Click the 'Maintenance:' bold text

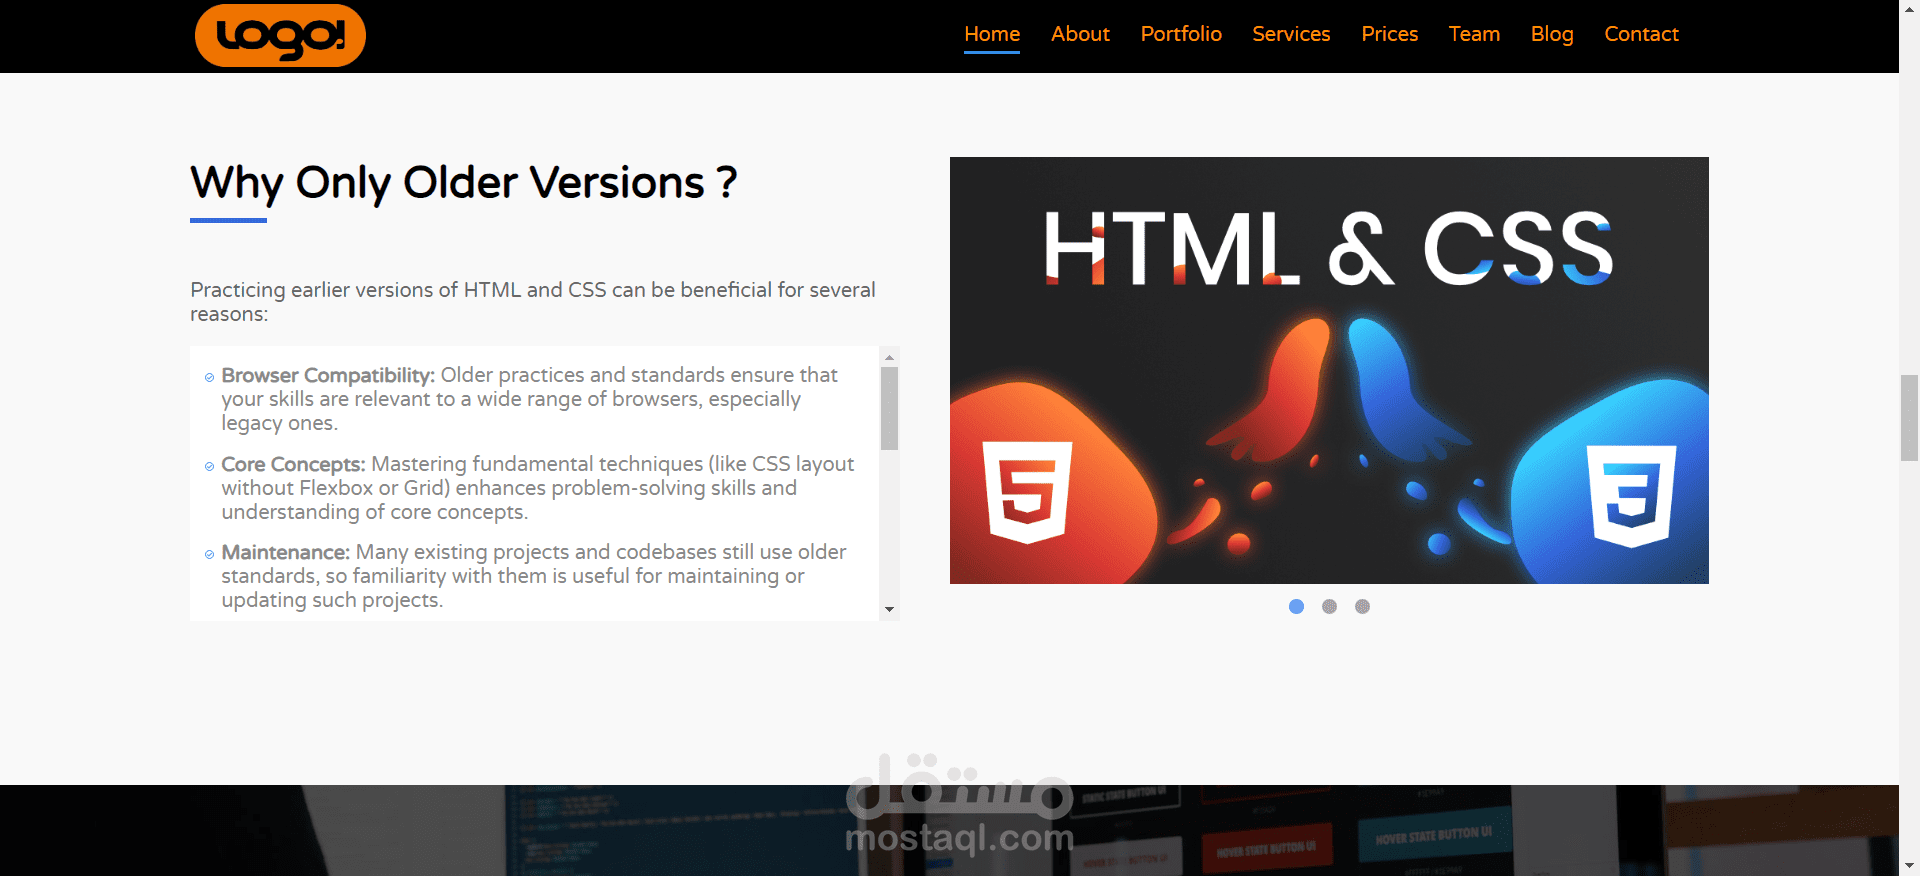point(285,552)
